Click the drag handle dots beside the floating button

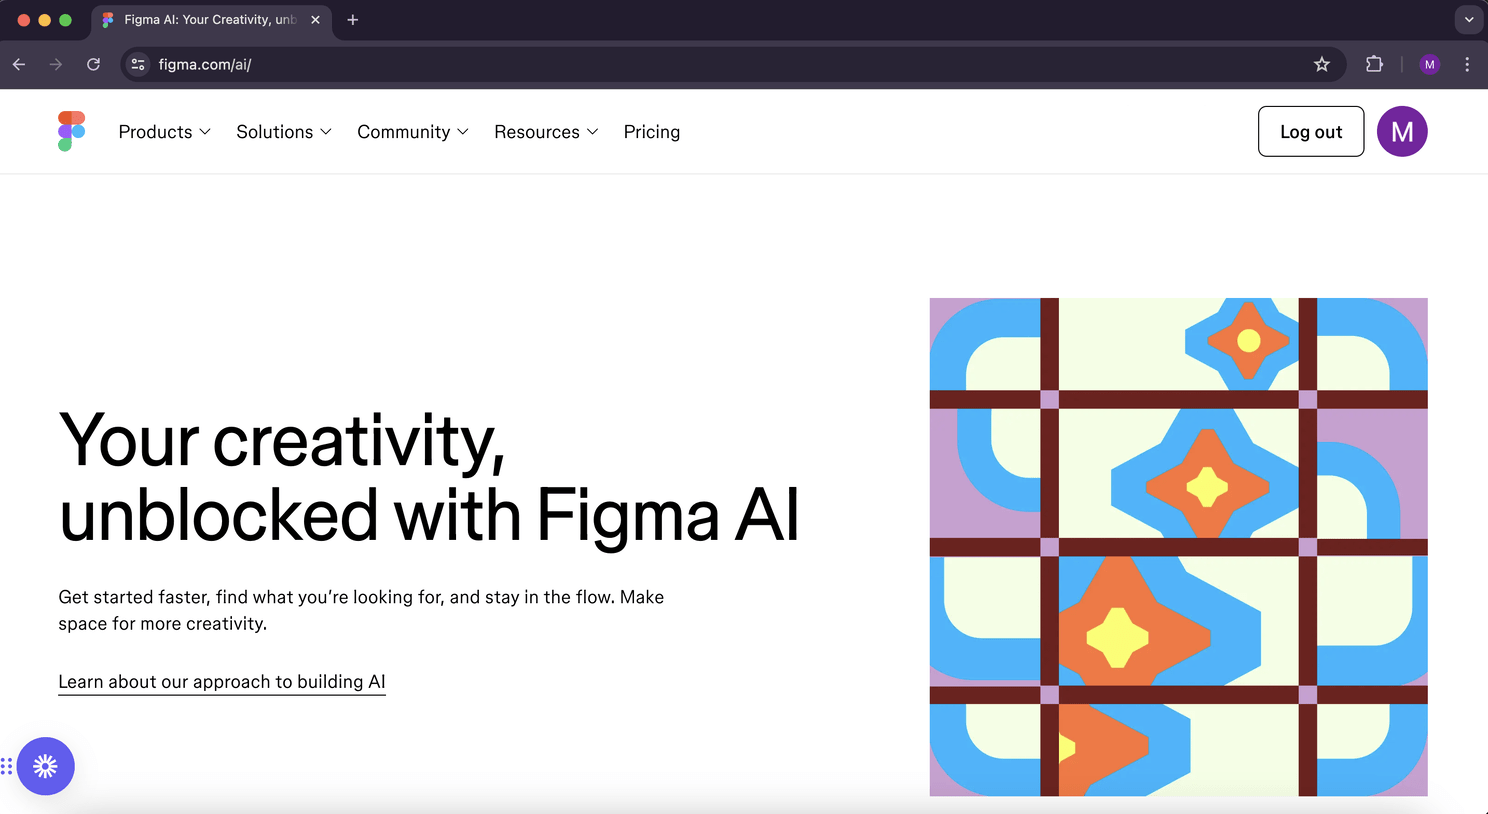[8, 766]
